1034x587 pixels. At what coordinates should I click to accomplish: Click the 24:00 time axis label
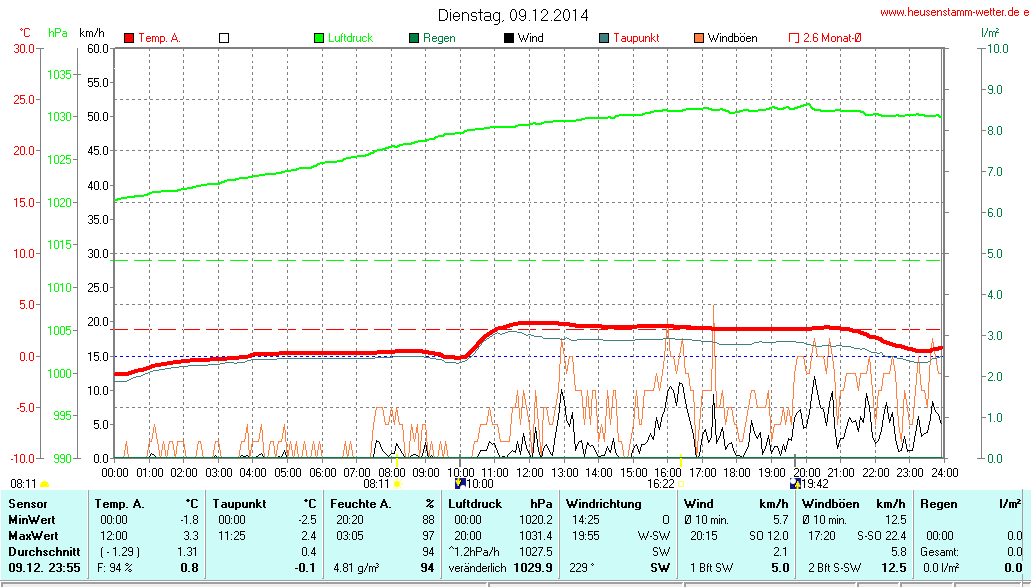coord(944,473)
